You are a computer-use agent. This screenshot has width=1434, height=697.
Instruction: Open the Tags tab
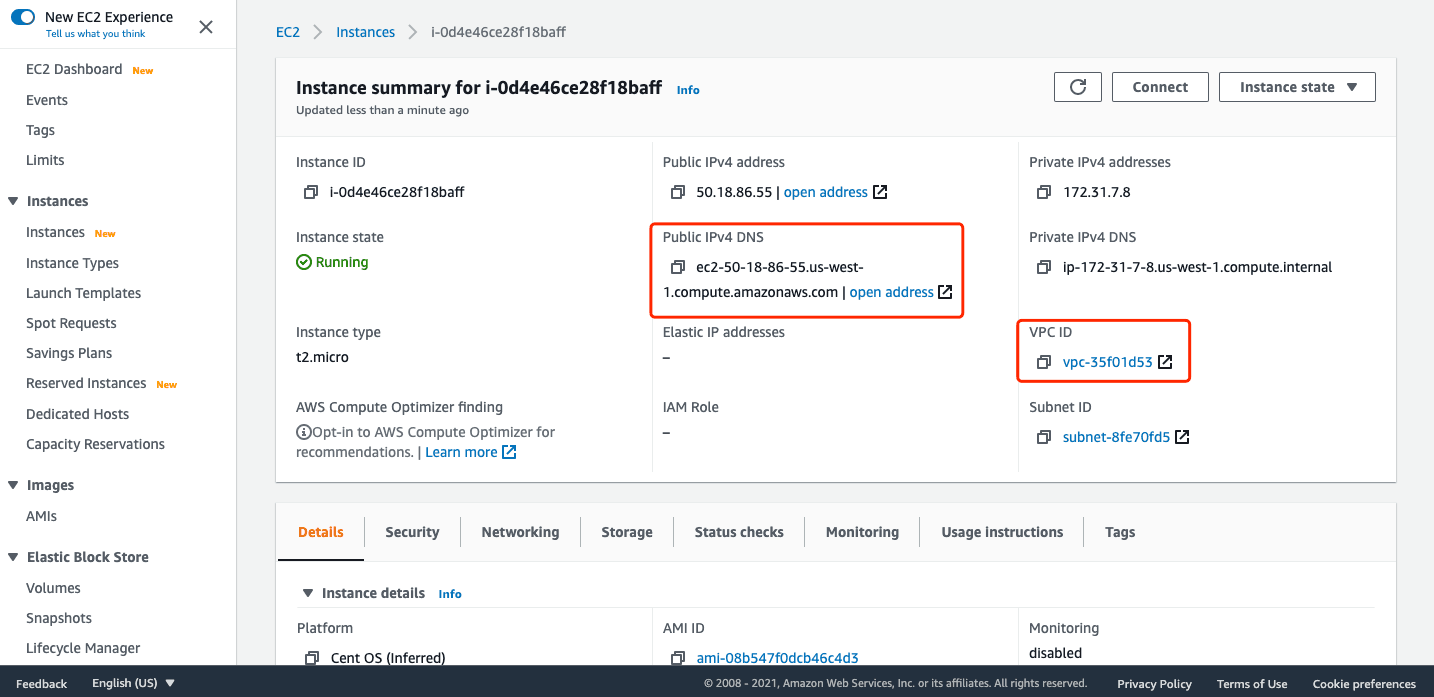click(x=1120, y=532)
